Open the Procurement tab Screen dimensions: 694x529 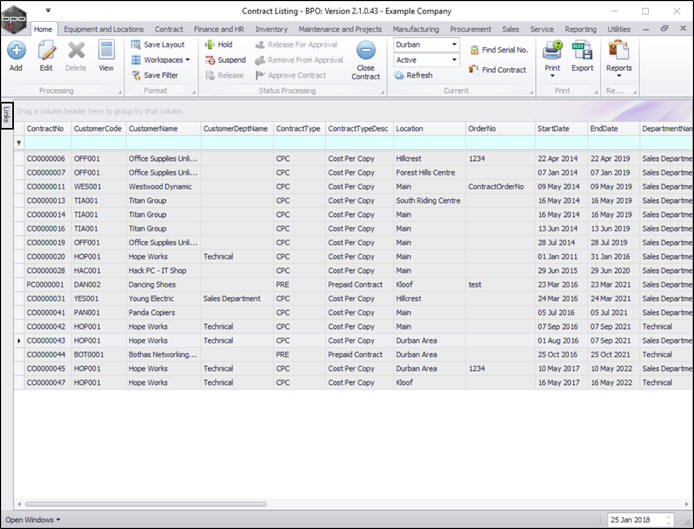(x=470, y=29)
